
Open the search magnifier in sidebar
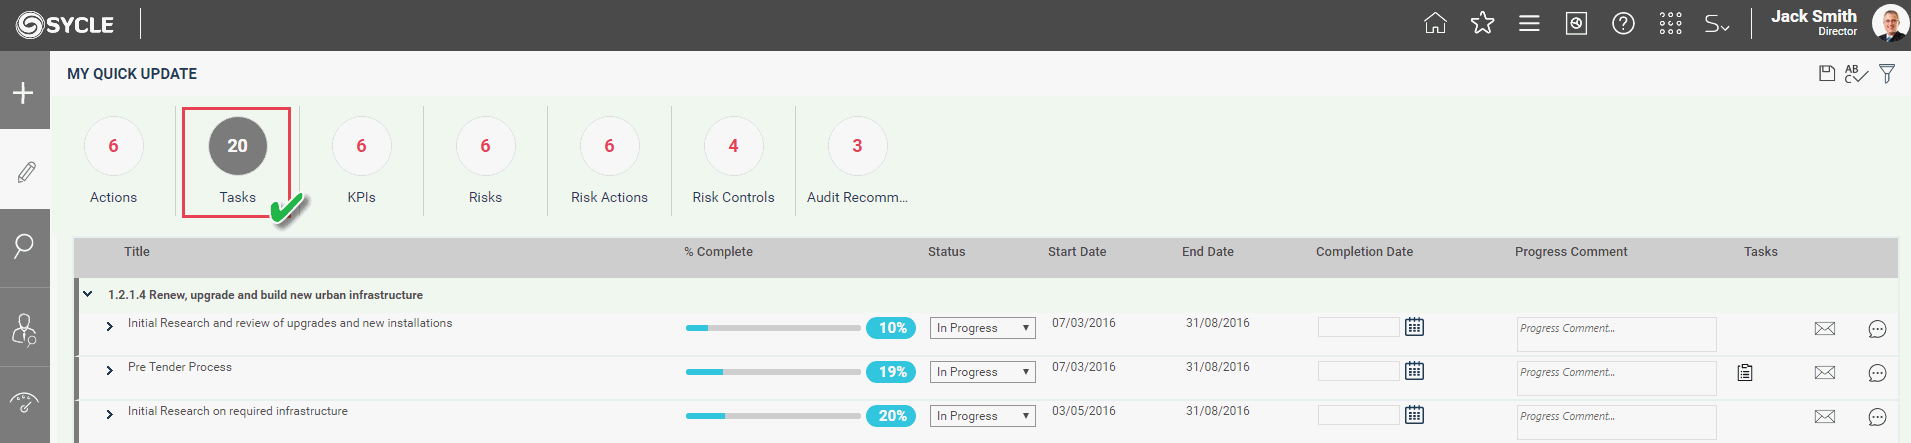coord(24,246)
